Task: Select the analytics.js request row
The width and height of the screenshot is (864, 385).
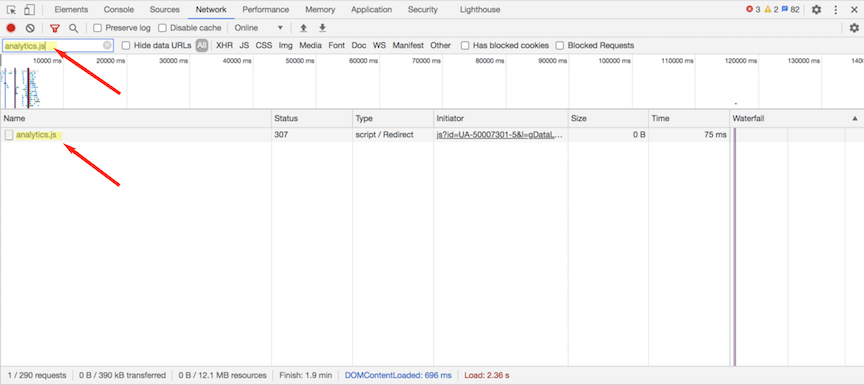Action: click(x=432, y=135)
